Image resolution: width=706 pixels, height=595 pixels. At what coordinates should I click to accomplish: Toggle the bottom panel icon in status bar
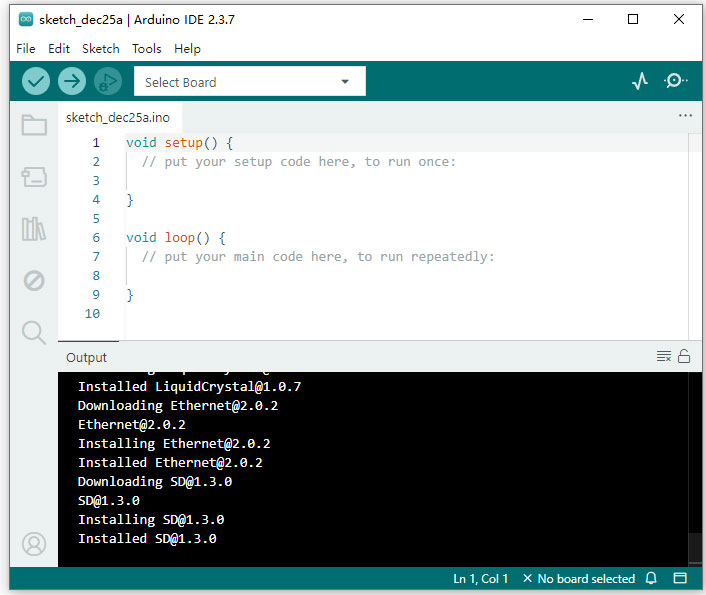tap(680, 578)
